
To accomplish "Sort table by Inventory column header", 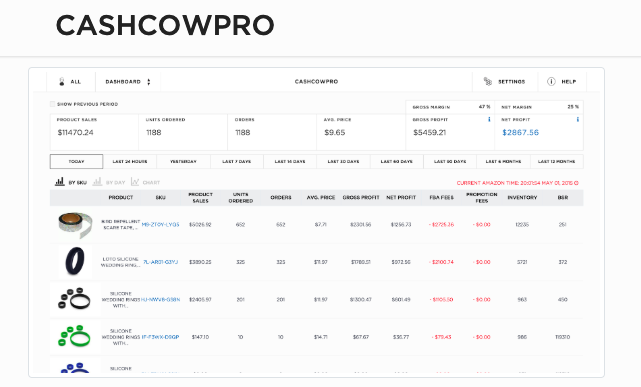I will 522,197.
